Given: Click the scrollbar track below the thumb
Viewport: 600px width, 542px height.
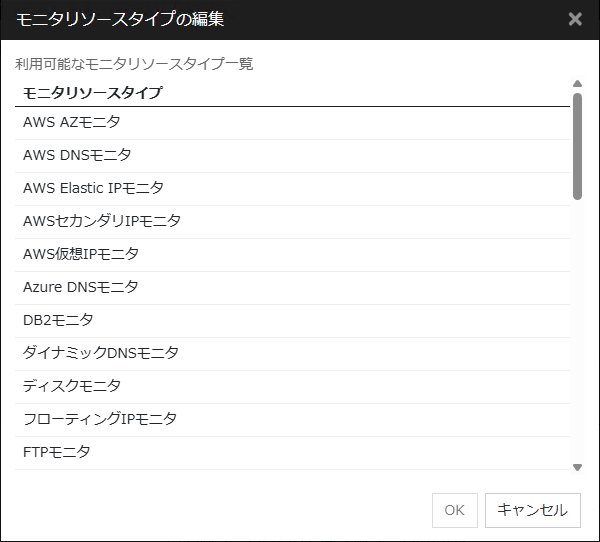Looking at the screenshot, I should [577, 330].
